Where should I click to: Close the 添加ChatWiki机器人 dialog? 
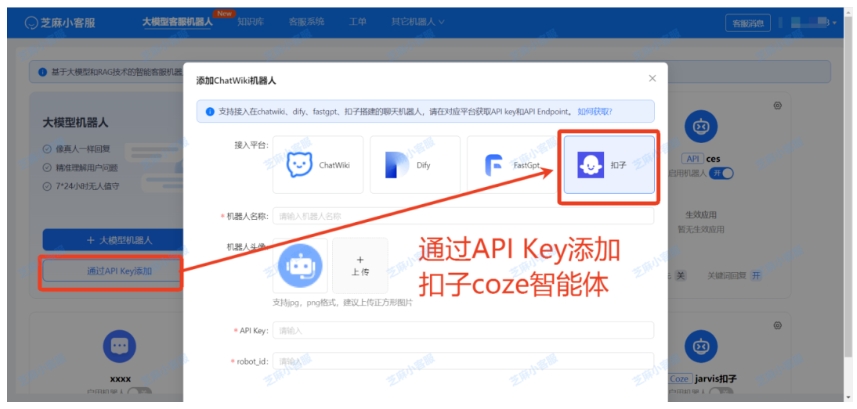(652, 78)
